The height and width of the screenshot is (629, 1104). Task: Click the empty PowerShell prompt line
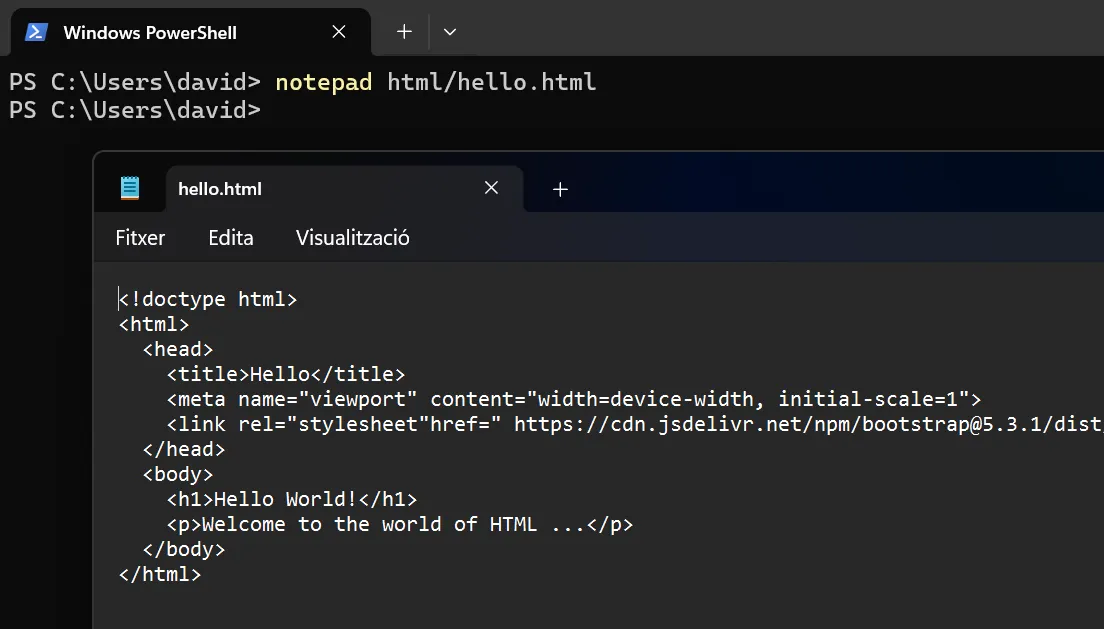135,109
